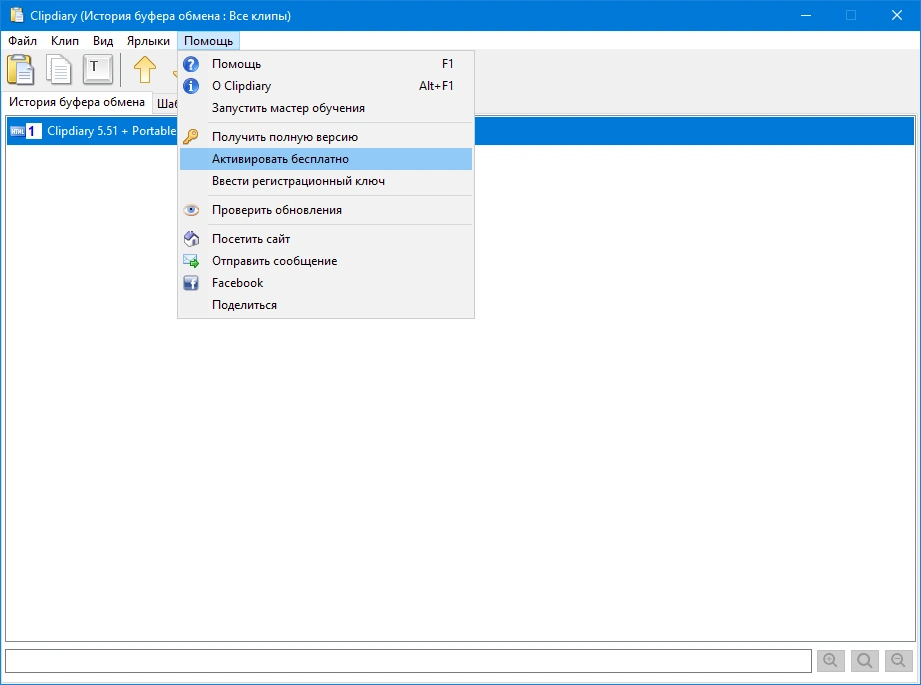Click the copy document toolbar icon
Screen dimensions: 921x685
coord(59,69)
